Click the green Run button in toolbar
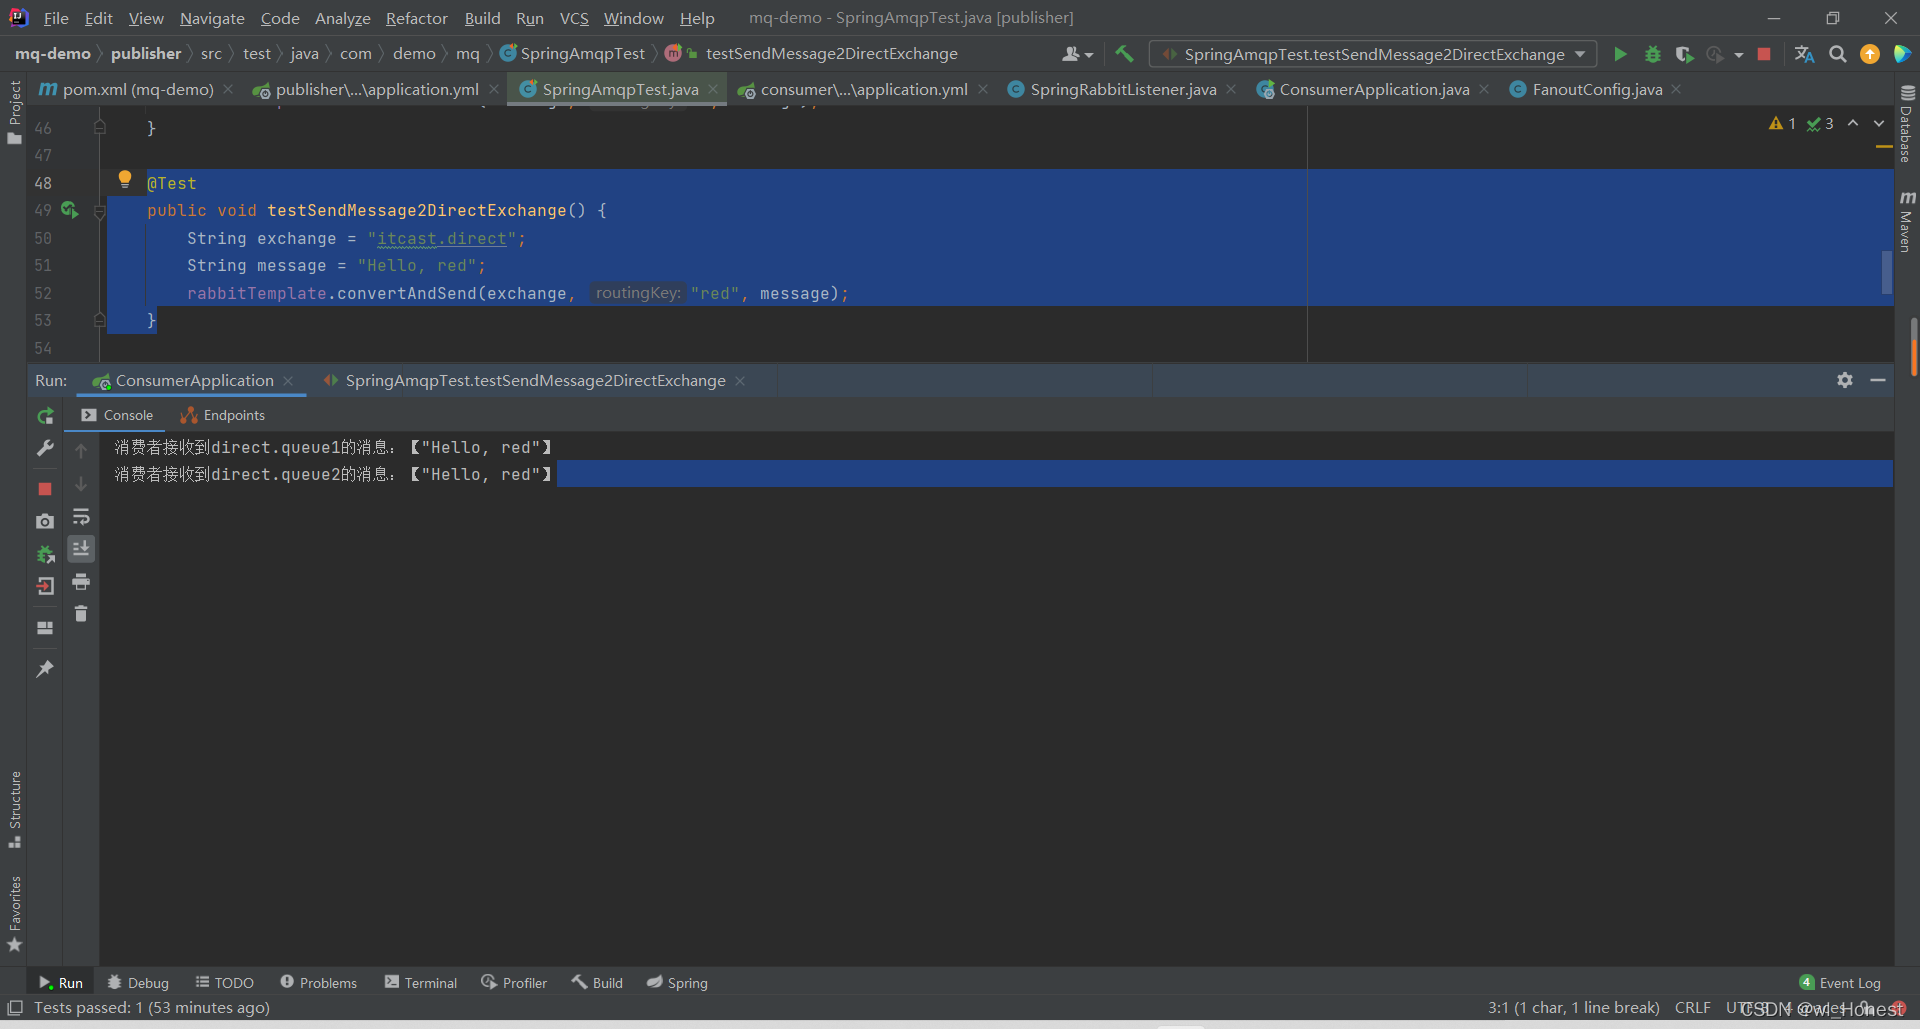This screenshot has width=1920, height=1029. (x=1620, y=54)
